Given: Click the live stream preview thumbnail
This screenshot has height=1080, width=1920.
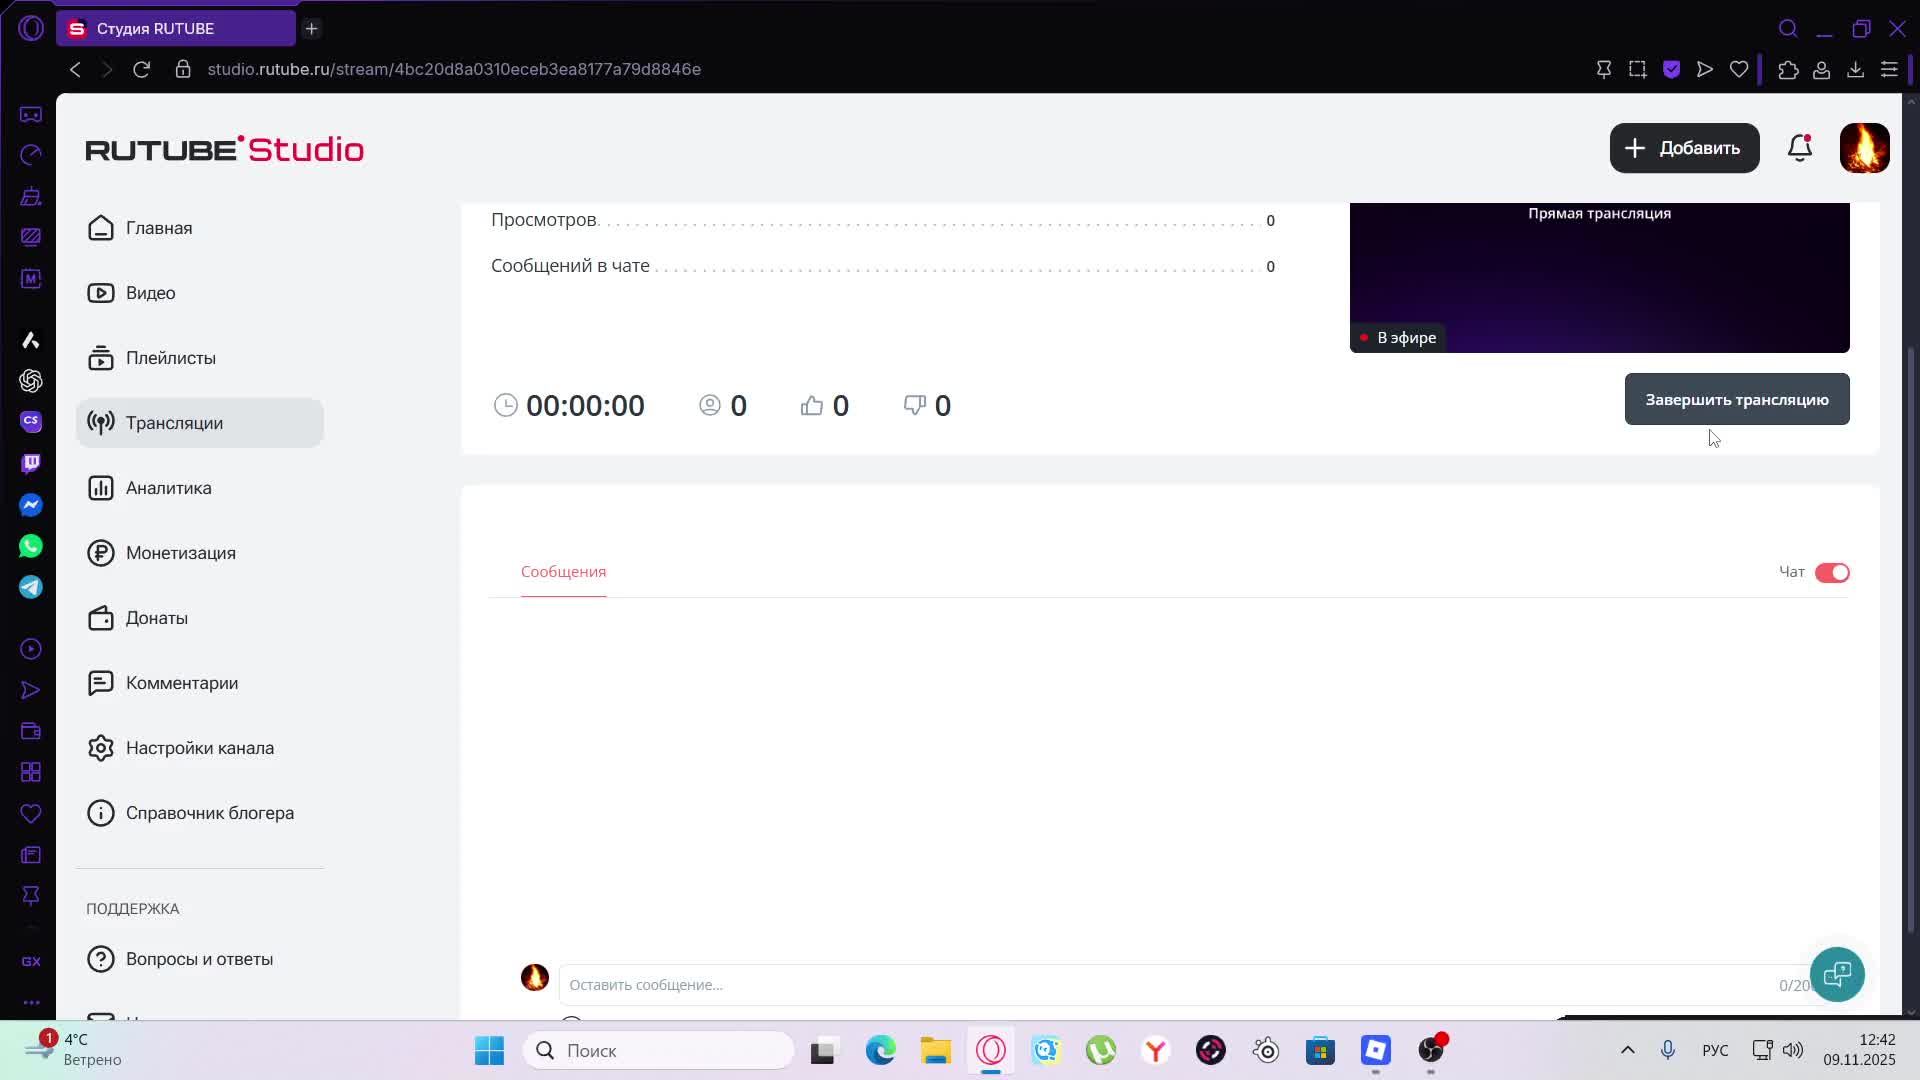Looking at the screenshot, I should click(x=1598, y=277).
